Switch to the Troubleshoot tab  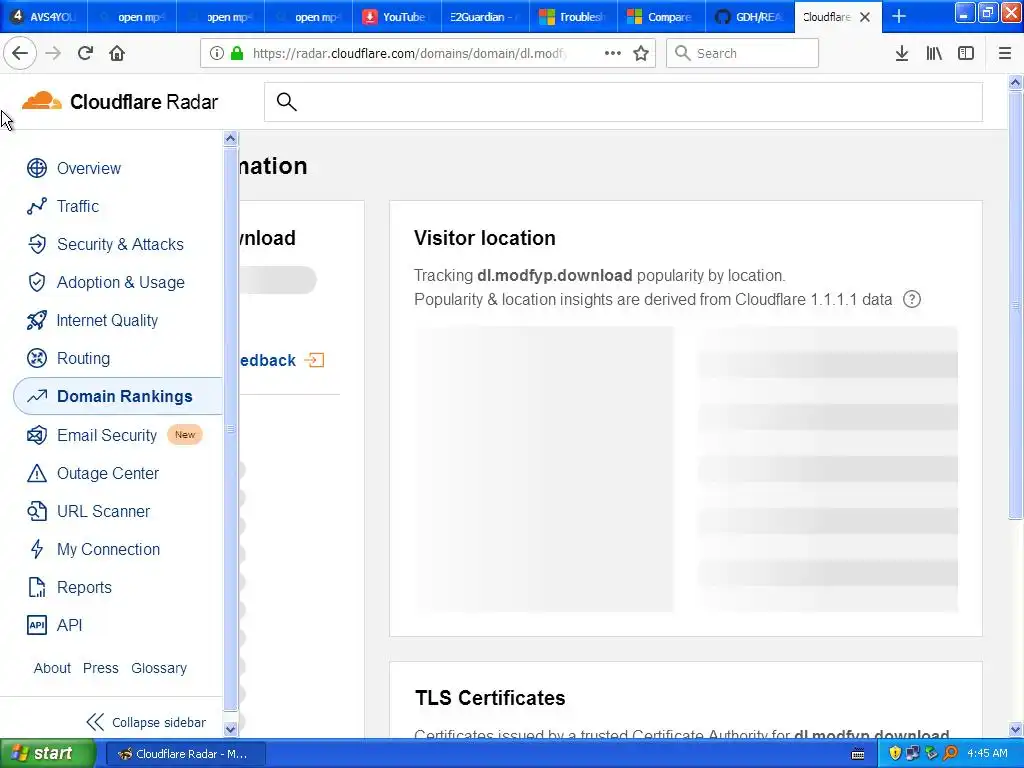click(x=573, y=16)
